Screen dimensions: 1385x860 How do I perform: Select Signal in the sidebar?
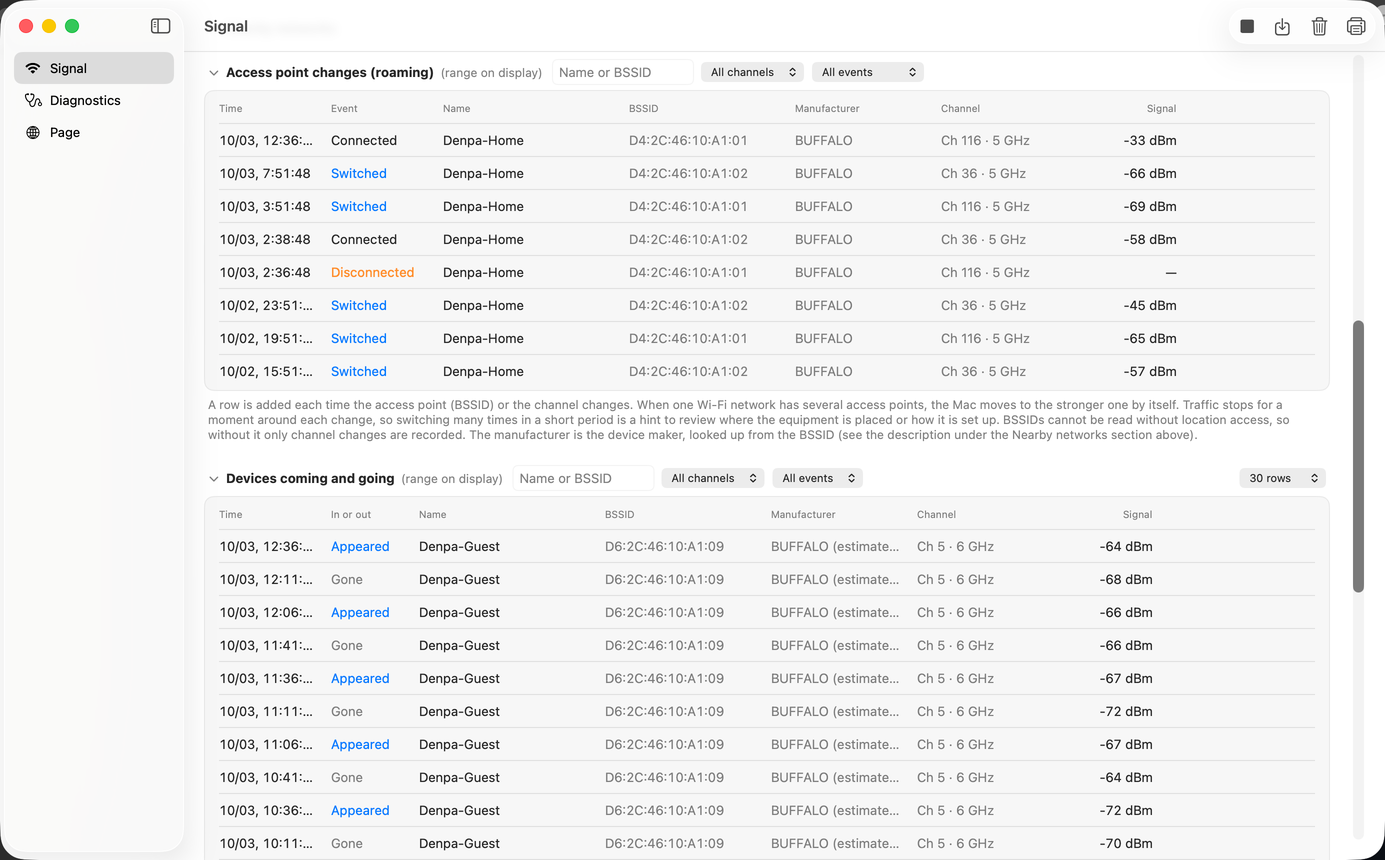point(94,68)
